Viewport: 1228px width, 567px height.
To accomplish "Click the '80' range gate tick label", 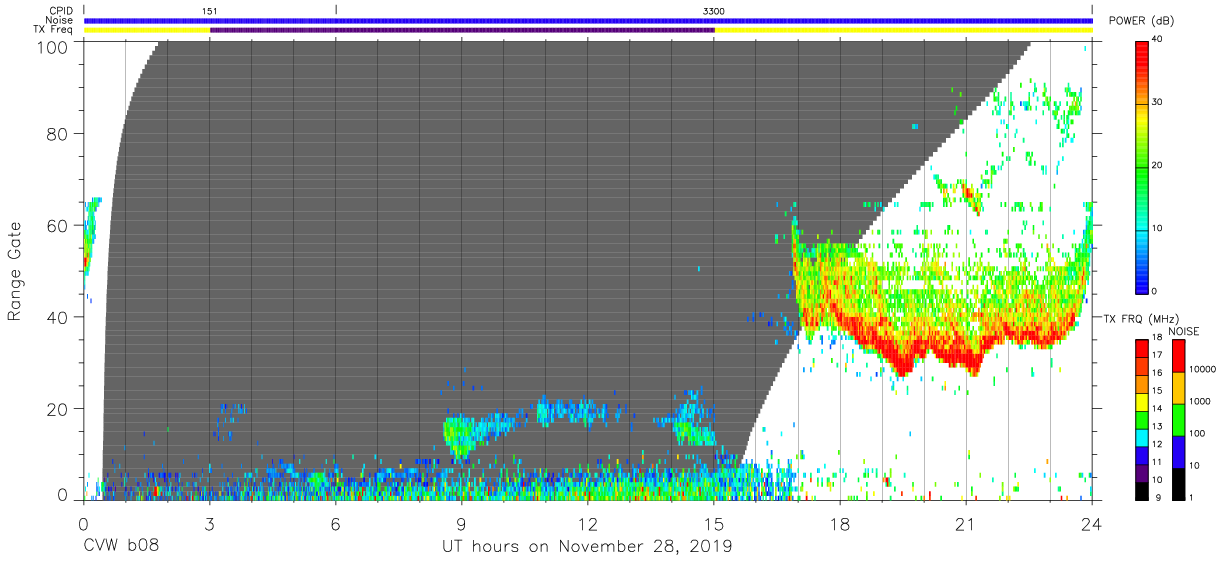I will pos(58,134).
